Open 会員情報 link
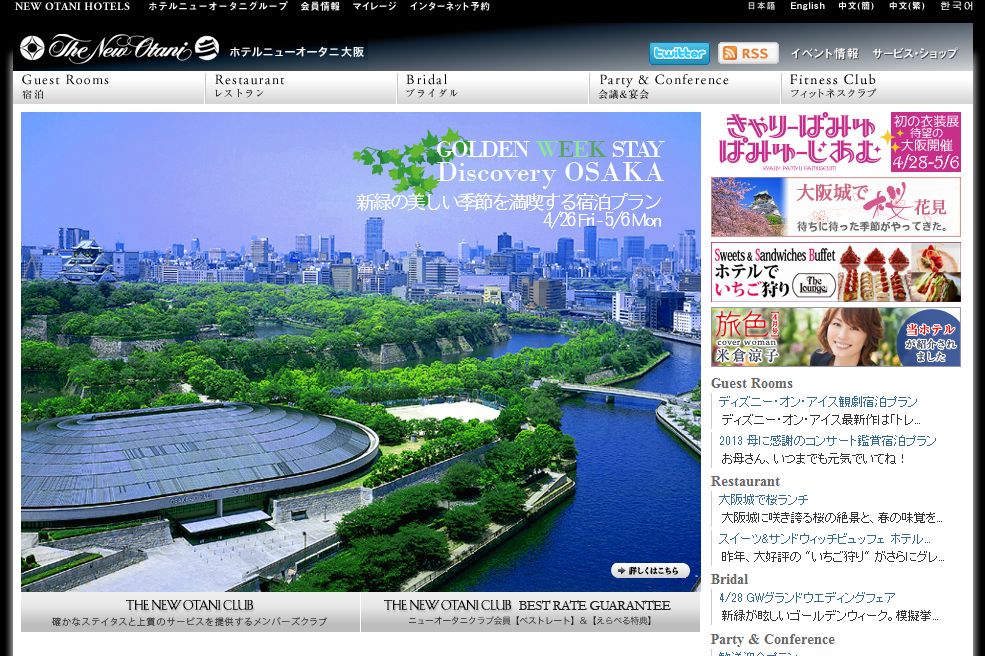The height and width of the screenshot is (656, 985). click(320, 6)
